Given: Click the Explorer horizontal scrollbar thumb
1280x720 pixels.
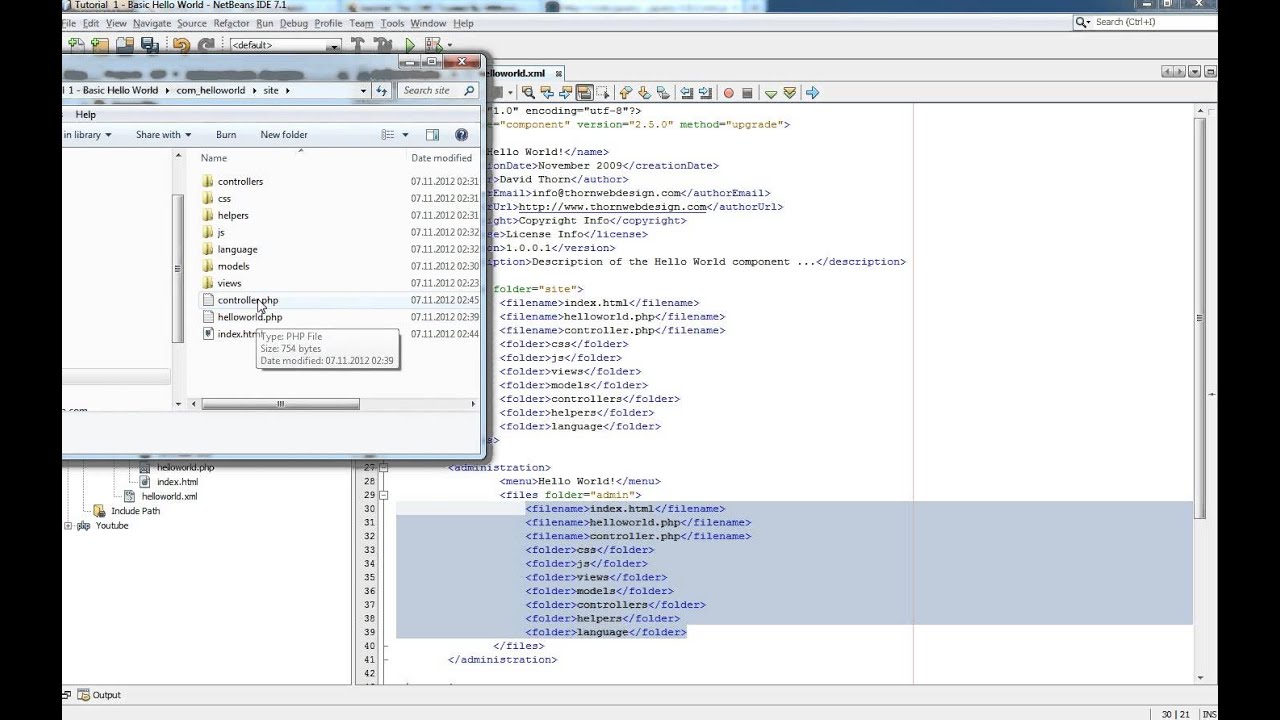Looking at the screenshot, I should 281,404.
